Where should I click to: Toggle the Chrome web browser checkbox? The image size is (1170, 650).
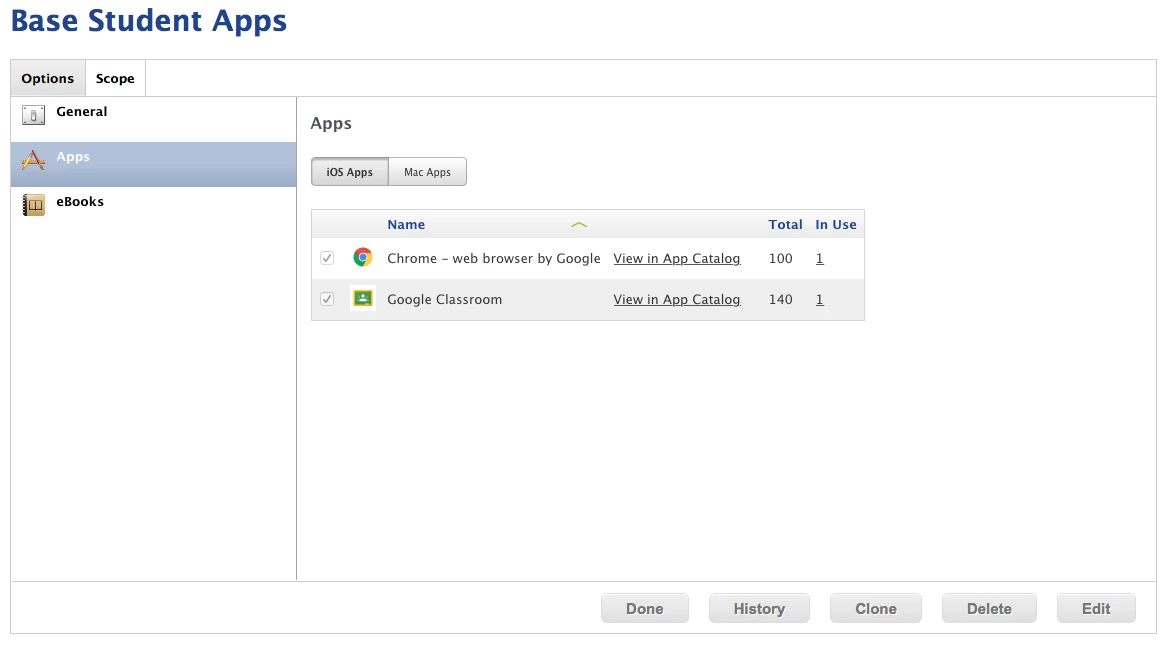(x=327, y=258)
